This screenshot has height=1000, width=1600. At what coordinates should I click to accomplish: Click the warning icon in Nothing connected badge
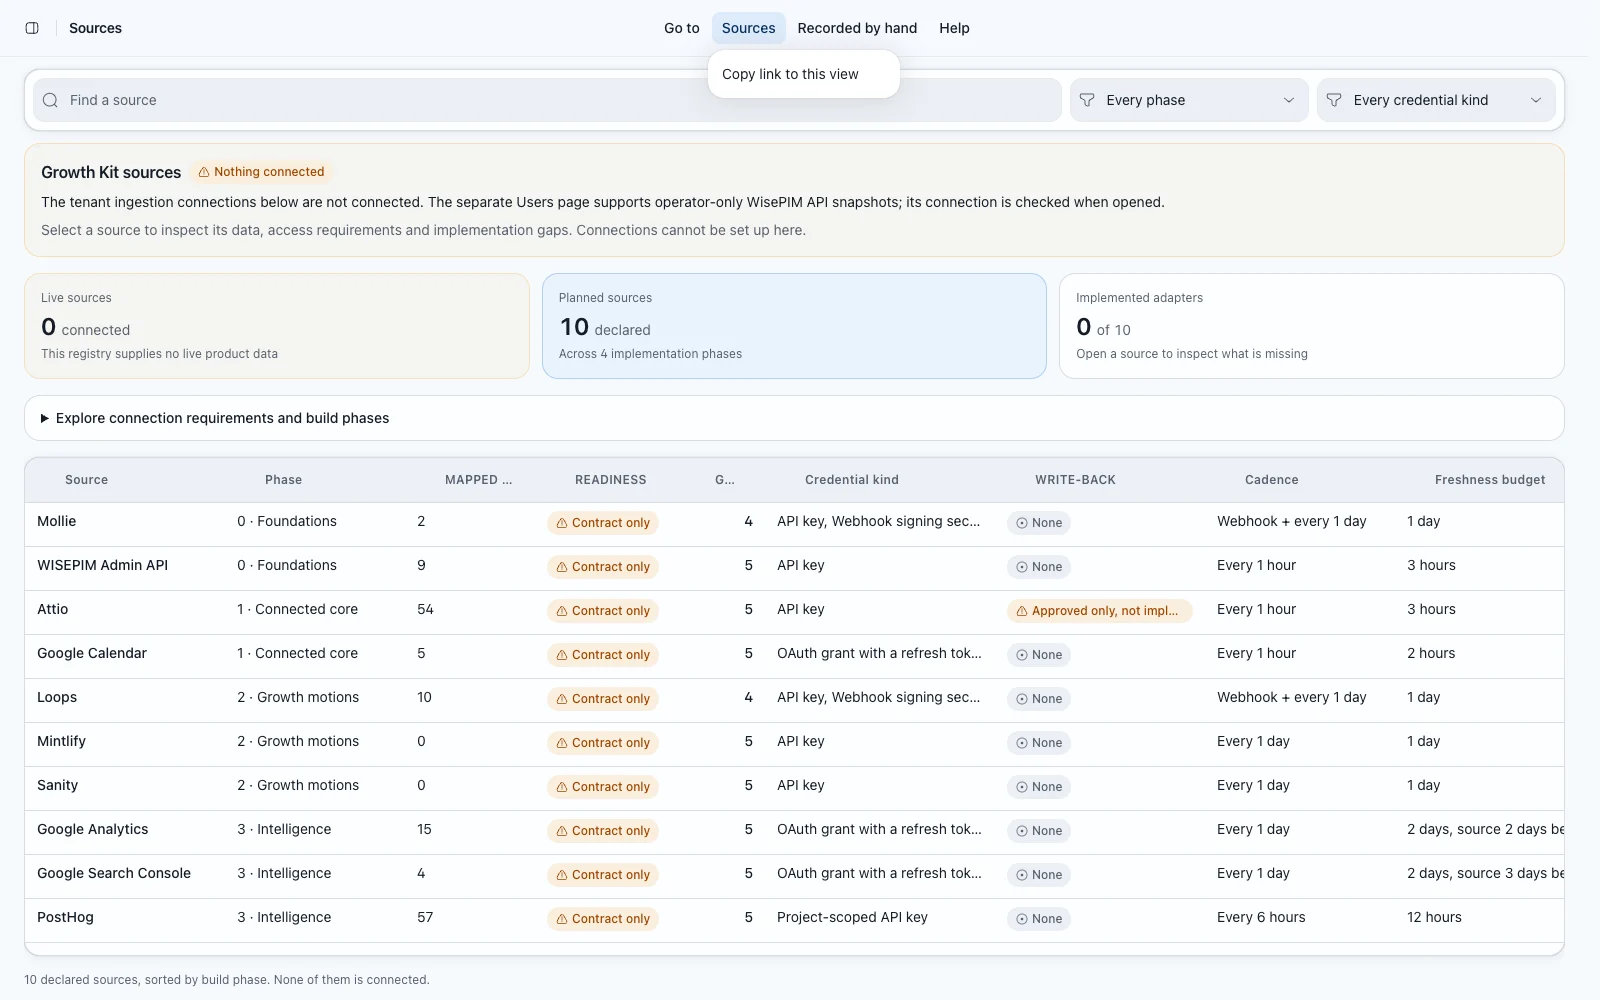(204, 172)
